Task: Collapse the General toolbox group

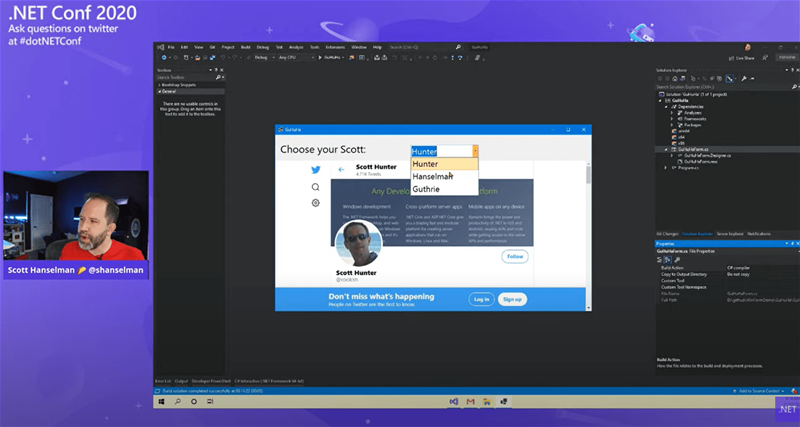Action: click(x=159, y=91)
